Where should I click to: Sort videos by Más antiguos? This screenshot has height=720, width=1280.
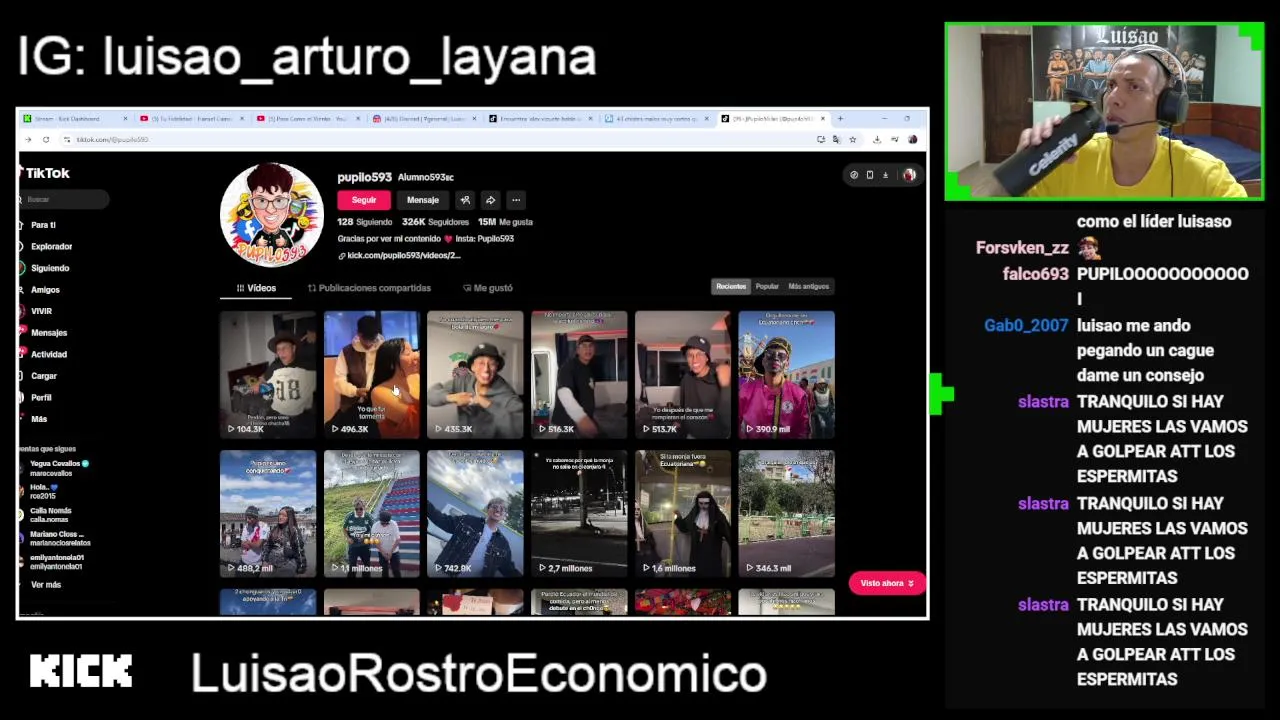click(x=808, y=286)
